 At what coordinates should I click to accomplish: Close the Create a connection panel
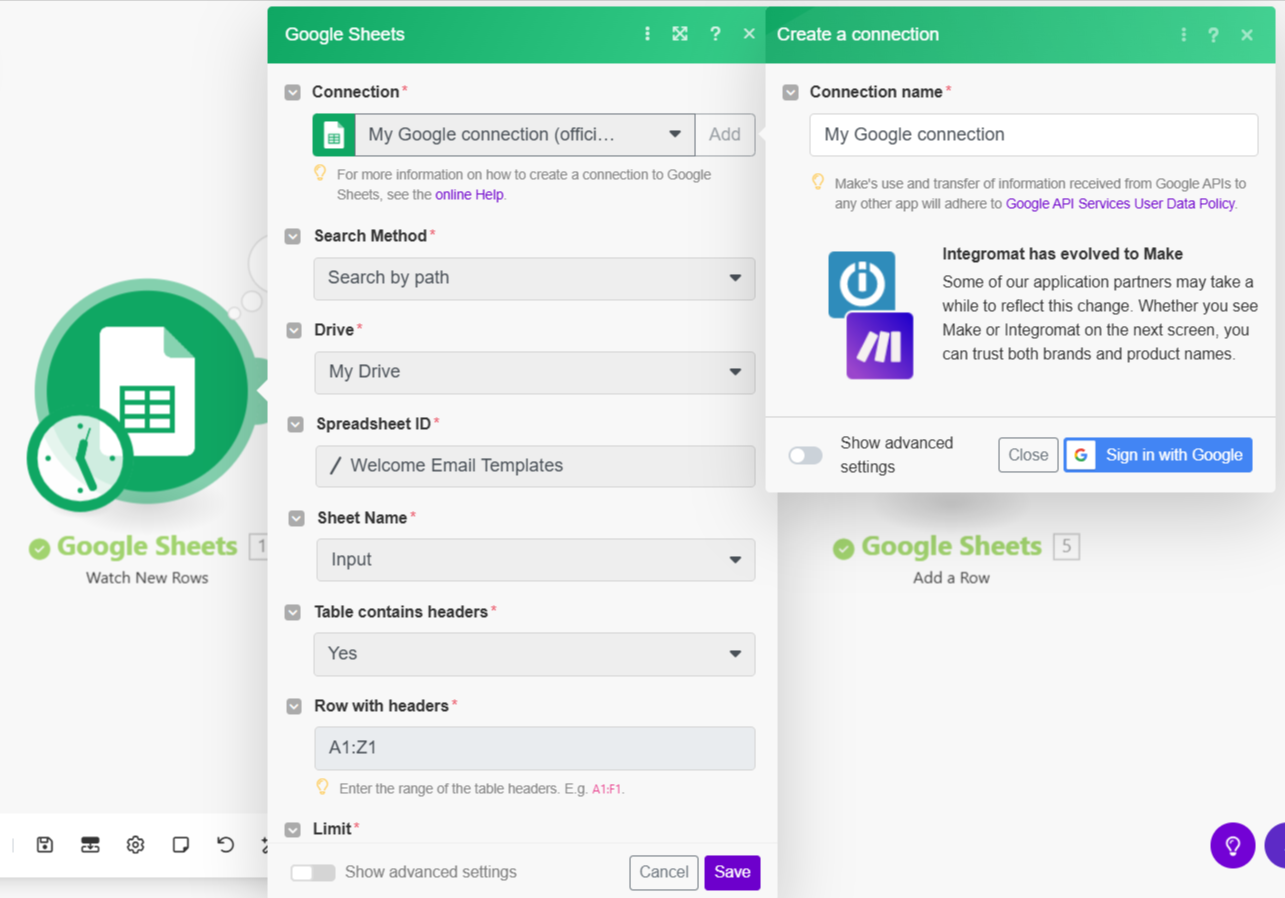(1247, 34)
